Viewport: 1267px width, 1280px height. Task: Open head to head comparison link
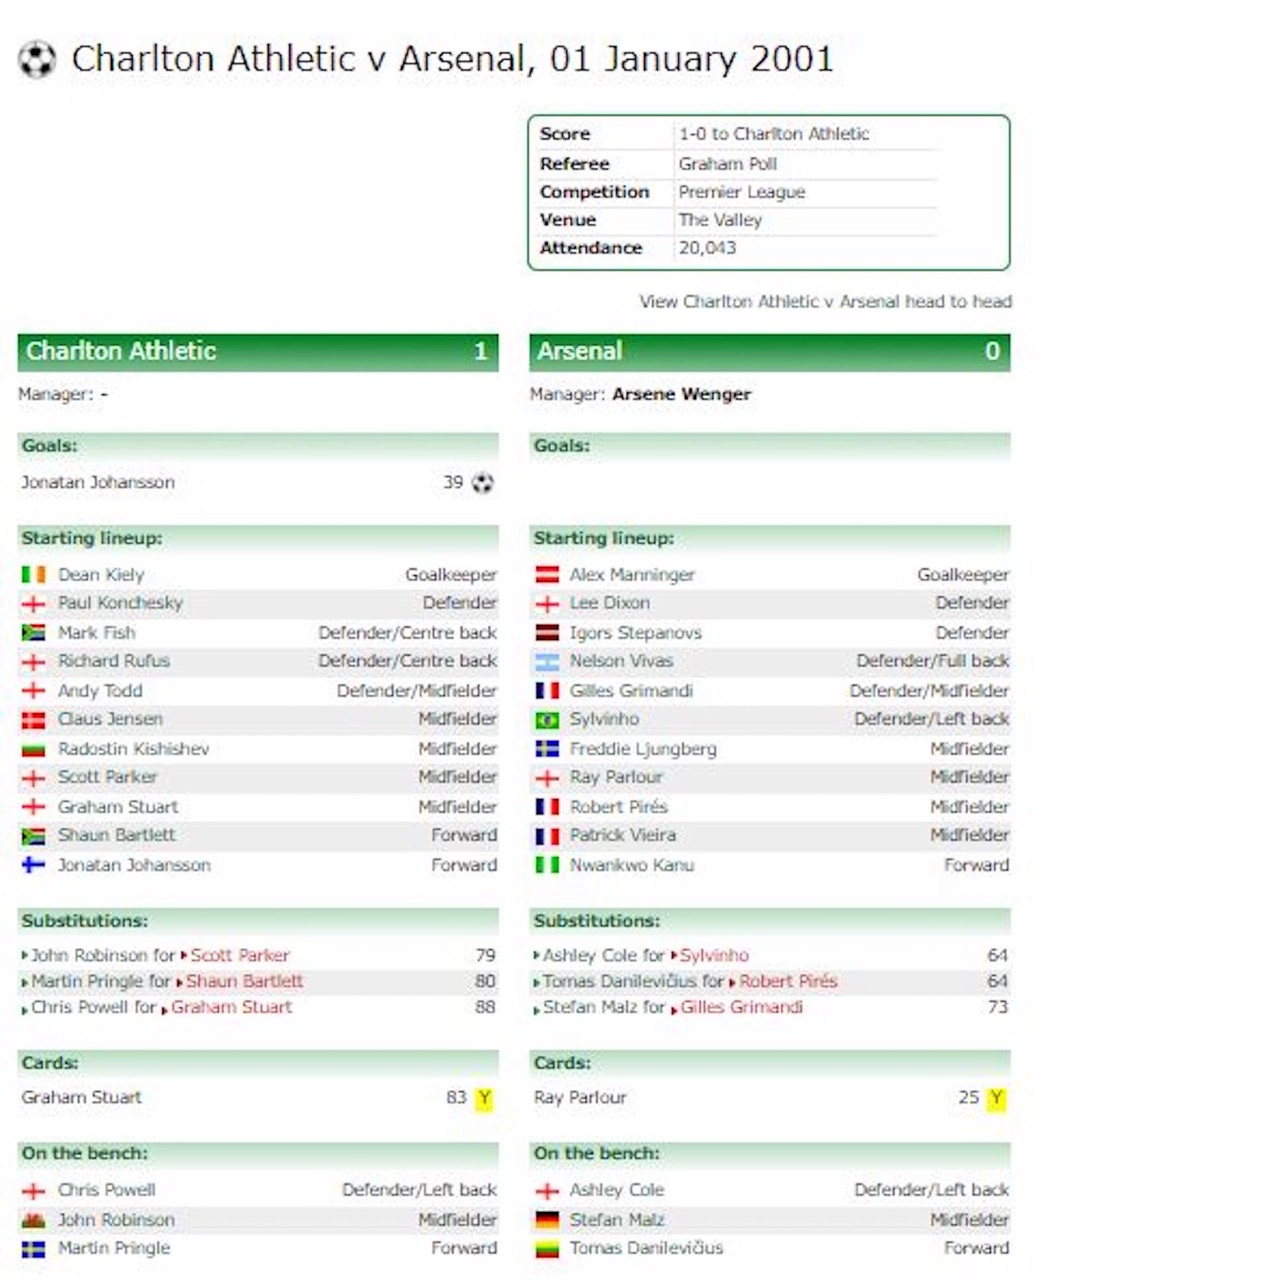click(826, 301)
